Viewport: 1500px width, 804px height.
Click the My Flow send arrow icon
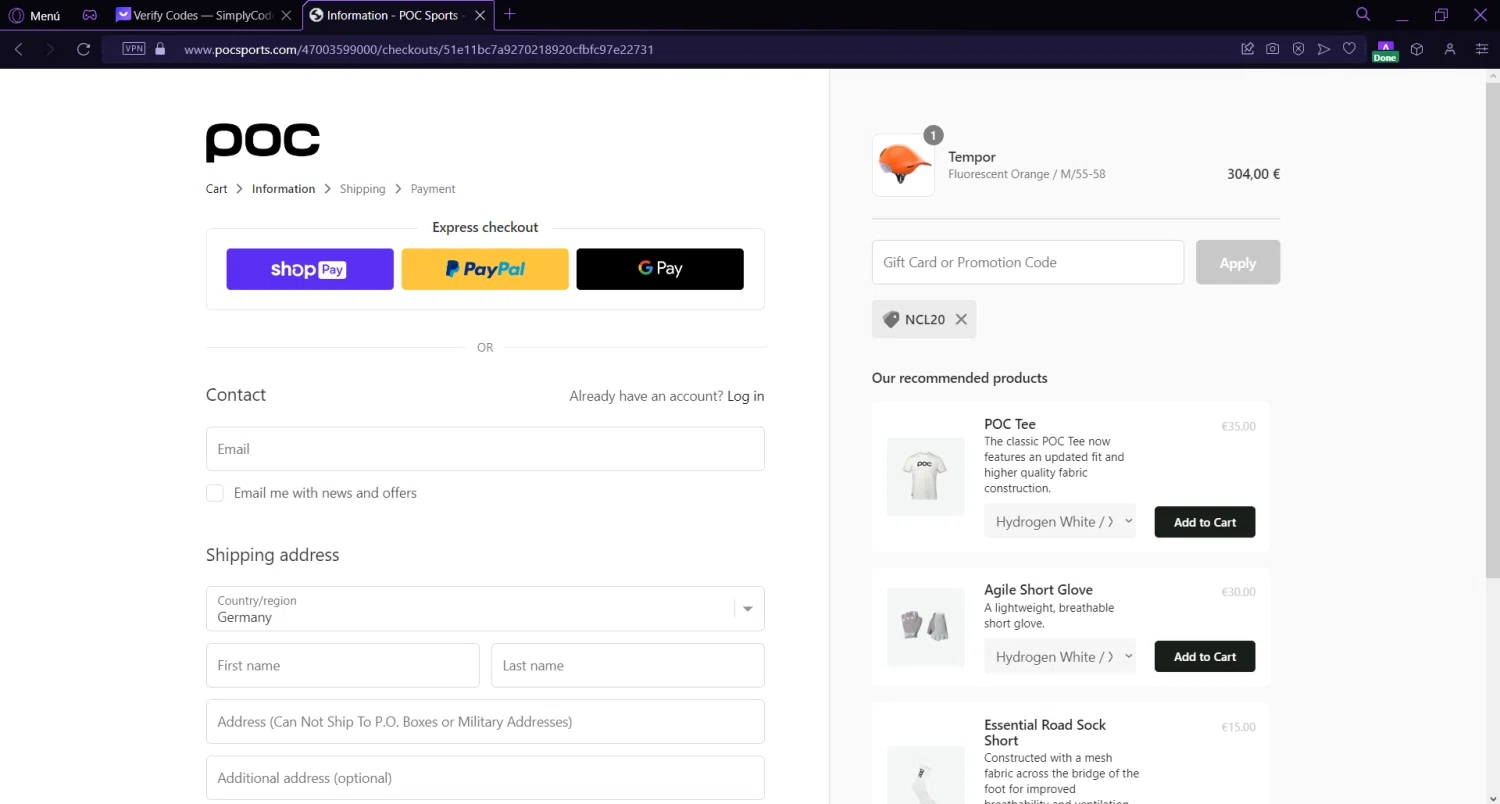click(1324, 49)
